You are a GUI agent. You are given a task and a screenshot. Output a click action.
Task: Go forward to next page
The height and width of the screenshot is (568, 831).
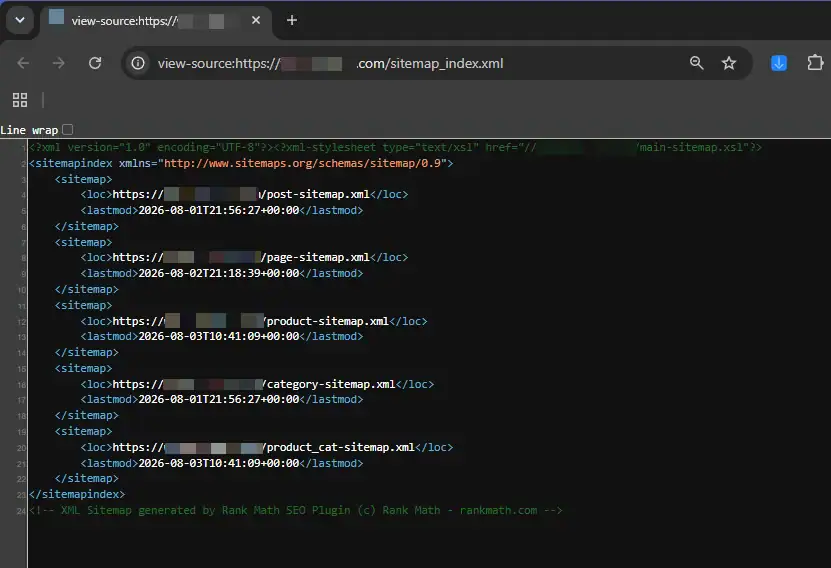point(59,64)
